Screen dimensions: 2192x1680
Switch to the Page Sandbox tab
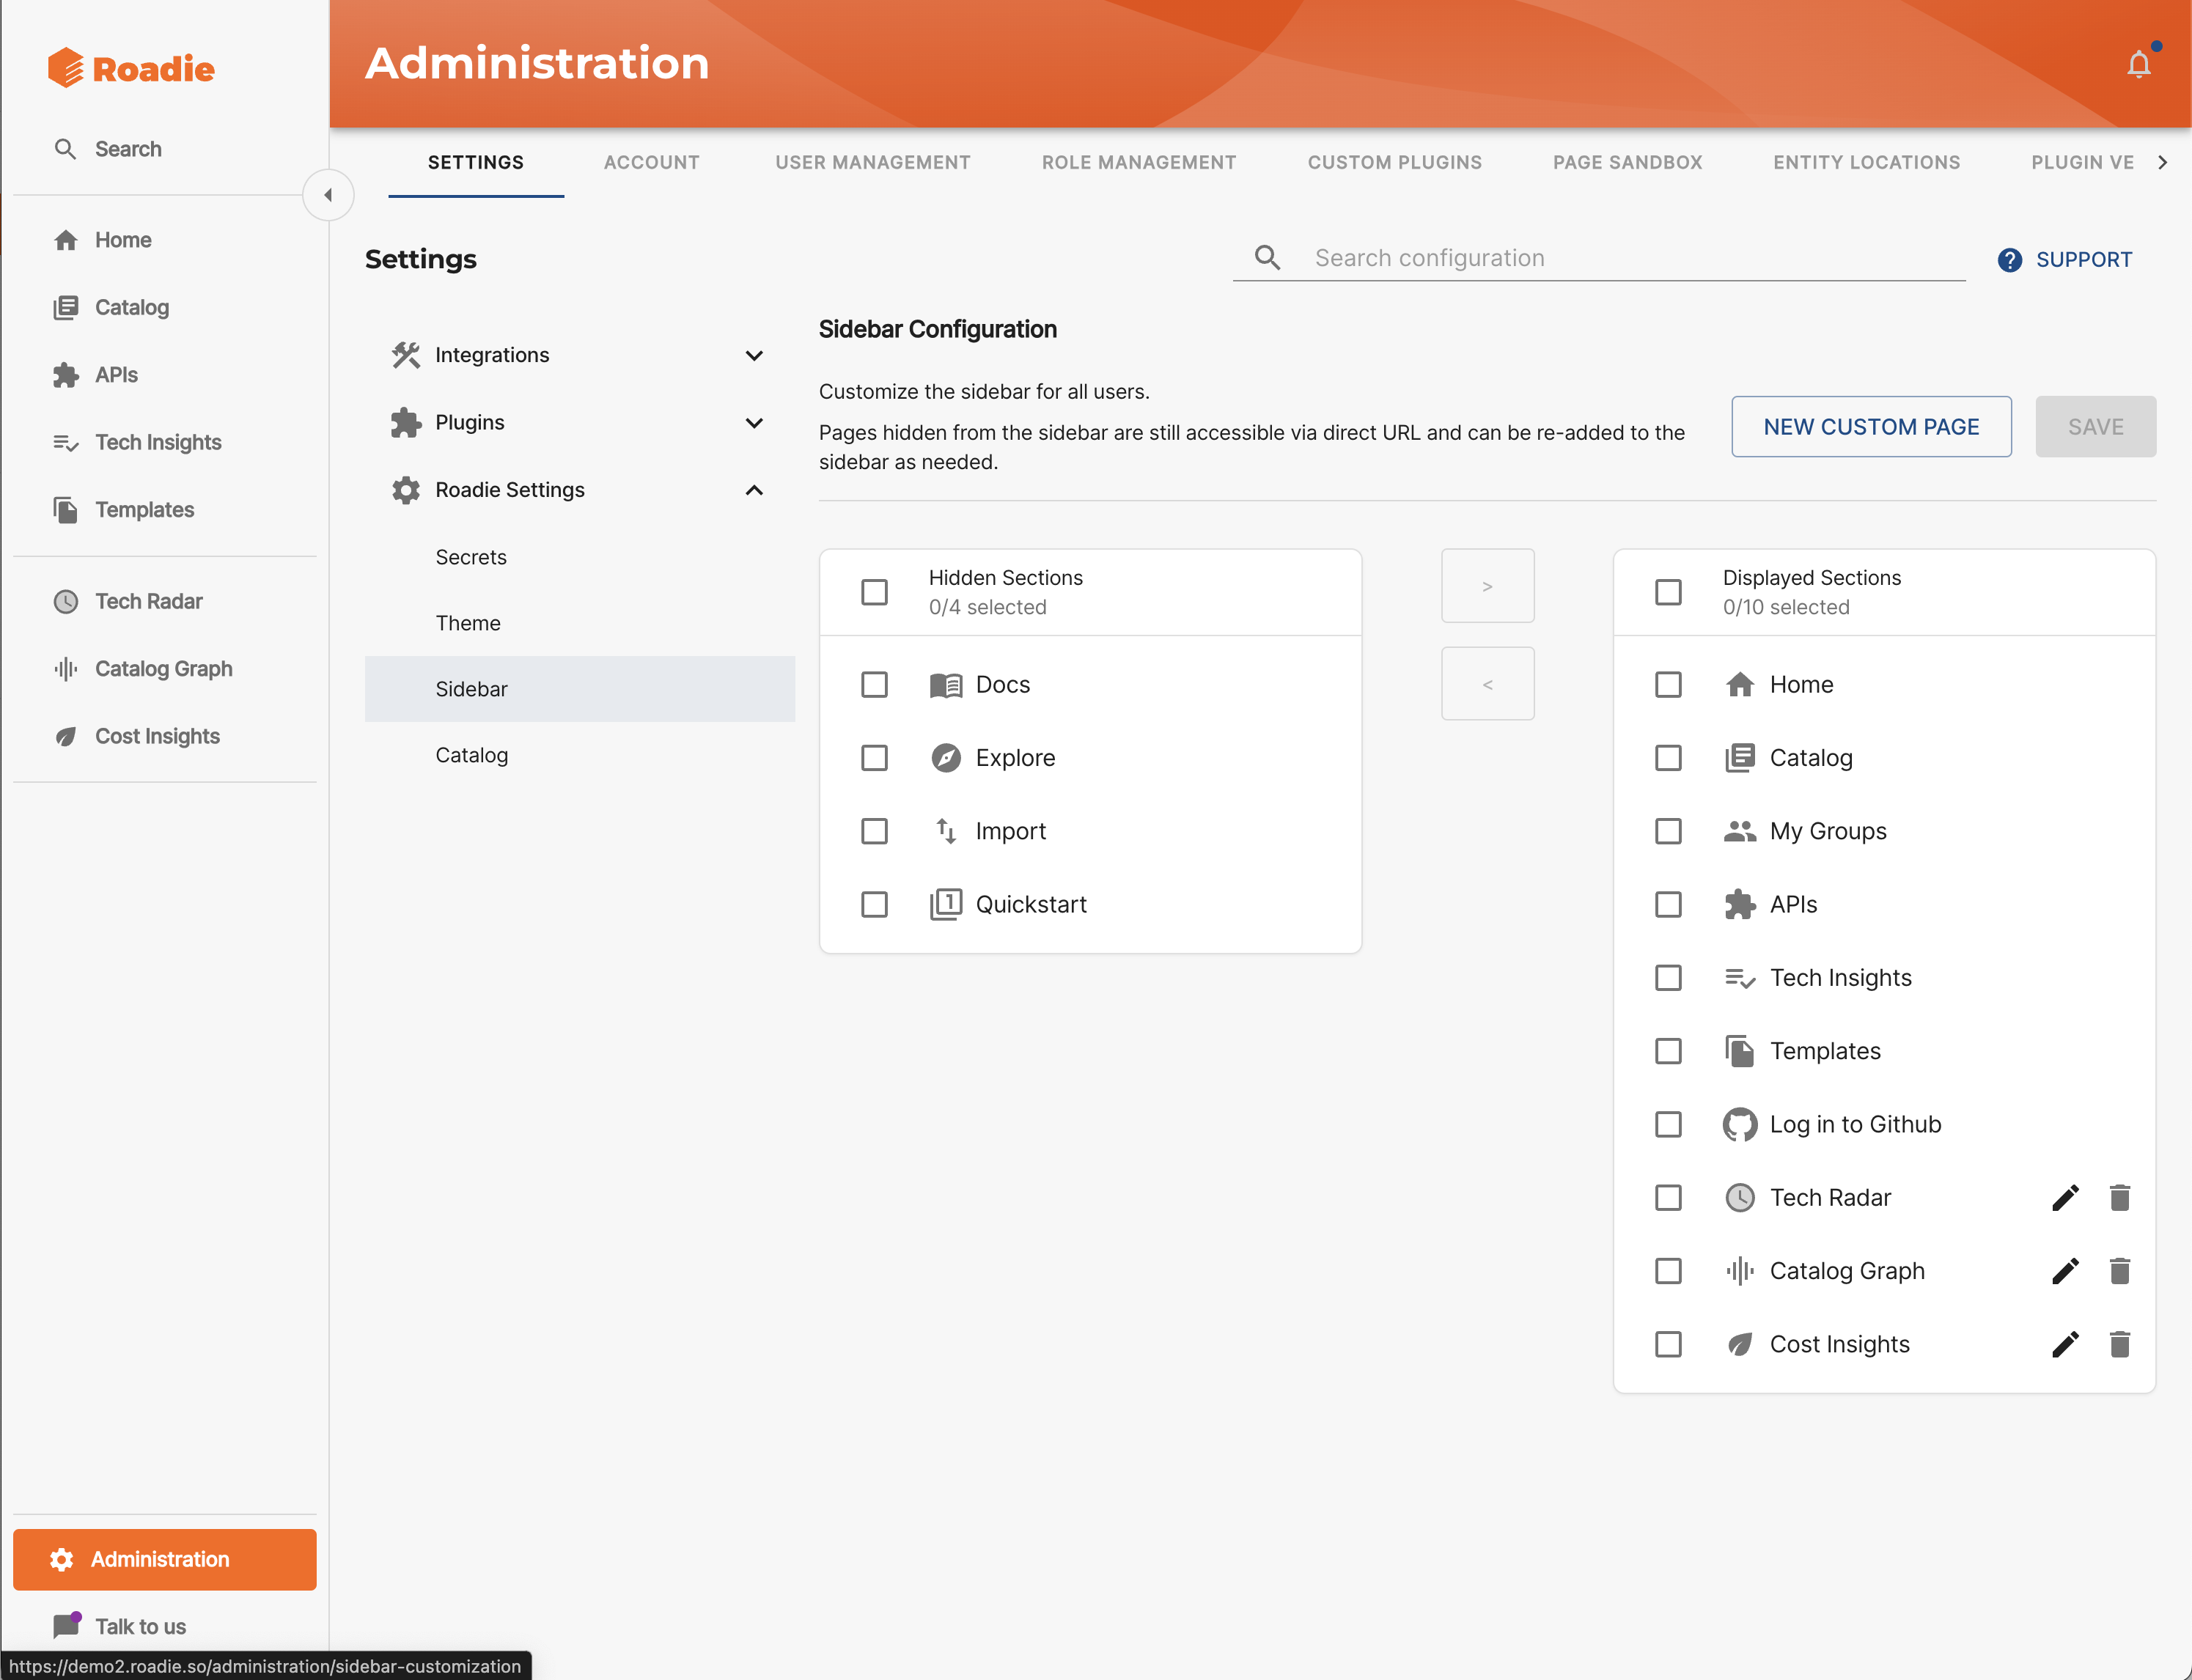pos(1627,162)
